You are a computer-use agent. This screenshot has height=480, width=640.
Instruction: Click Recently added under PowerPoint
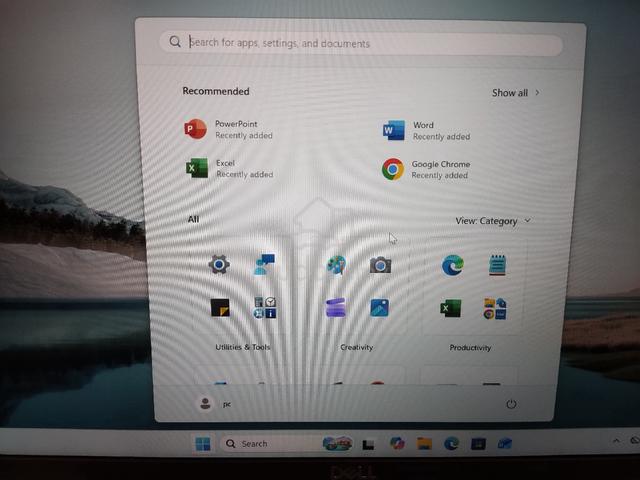coord(244,136)
